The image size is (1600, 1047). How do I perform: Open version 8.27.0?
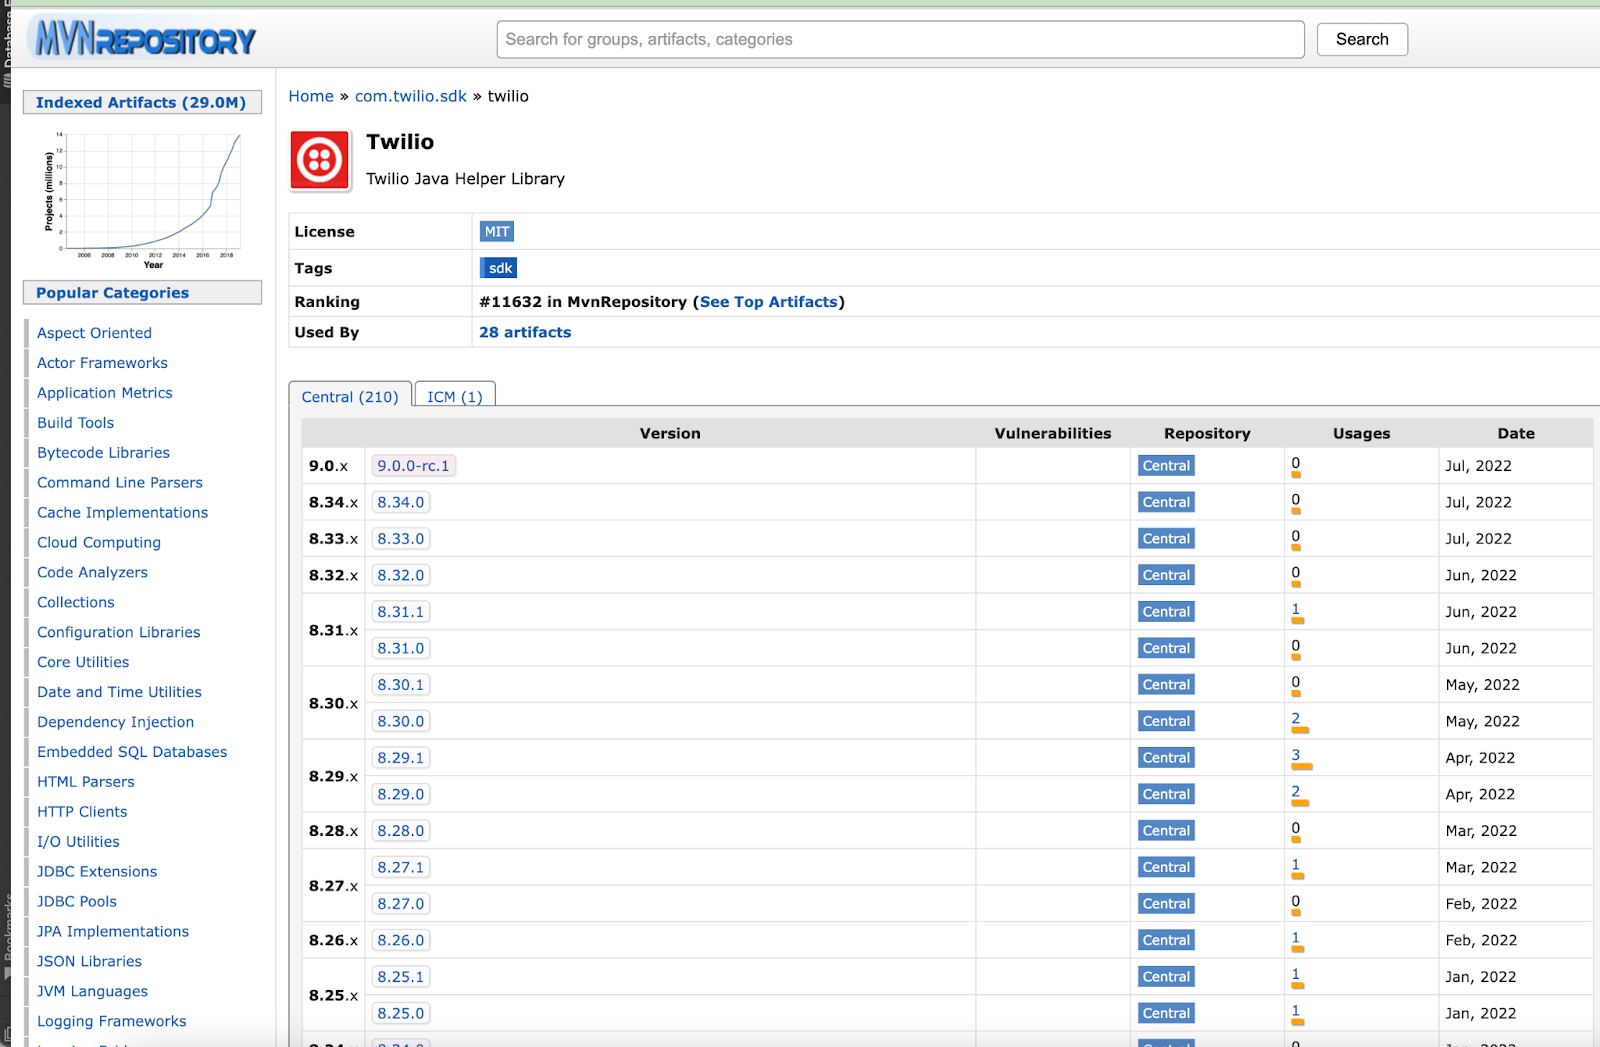pos(401,904)
